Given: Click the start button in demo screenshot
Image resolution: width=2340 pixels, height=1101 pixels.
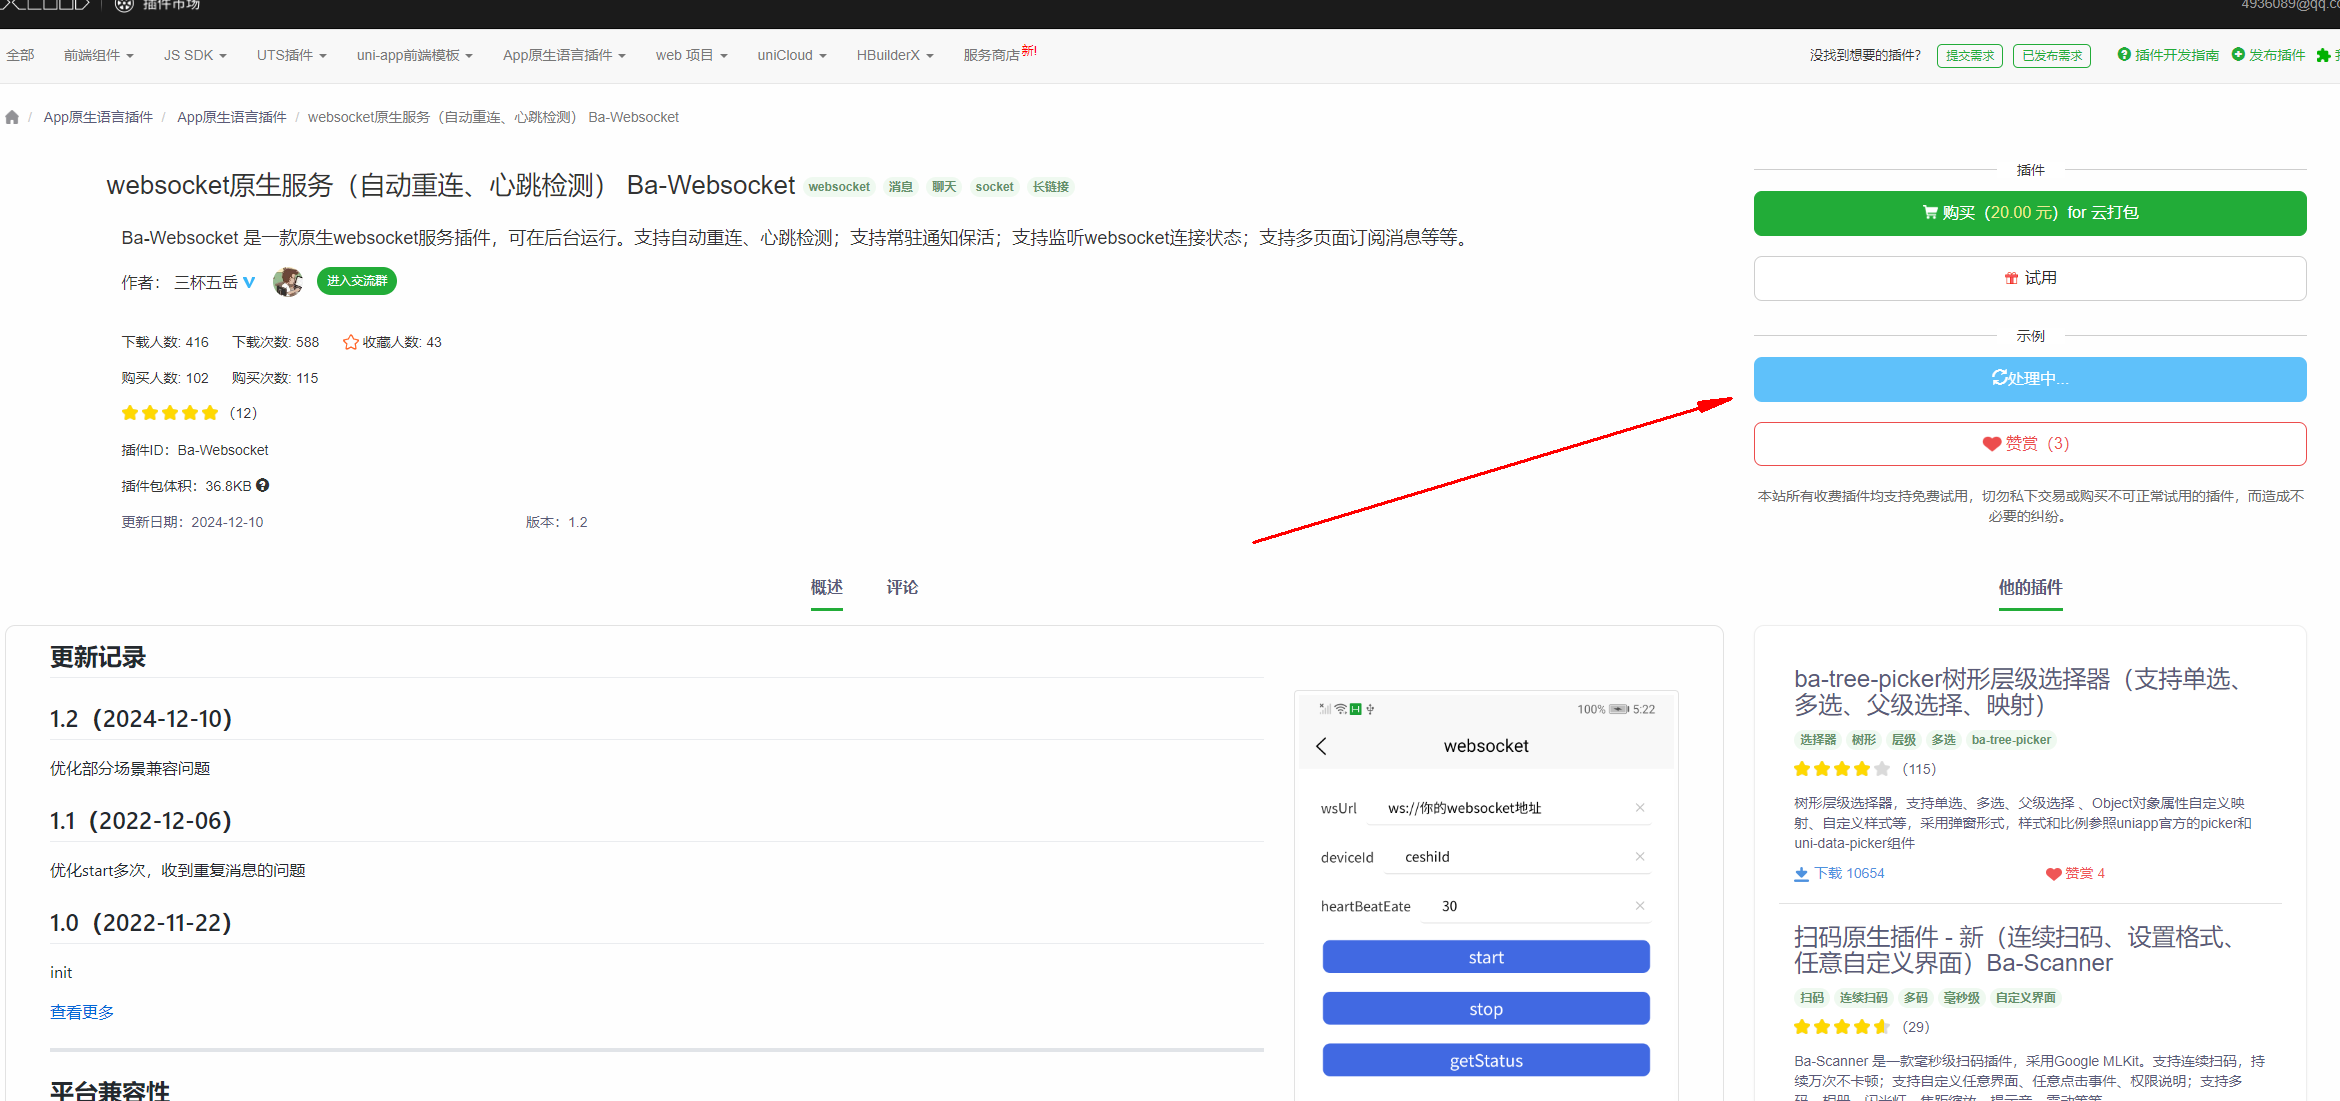Looking at the screenshot, I should point(1486,957).
